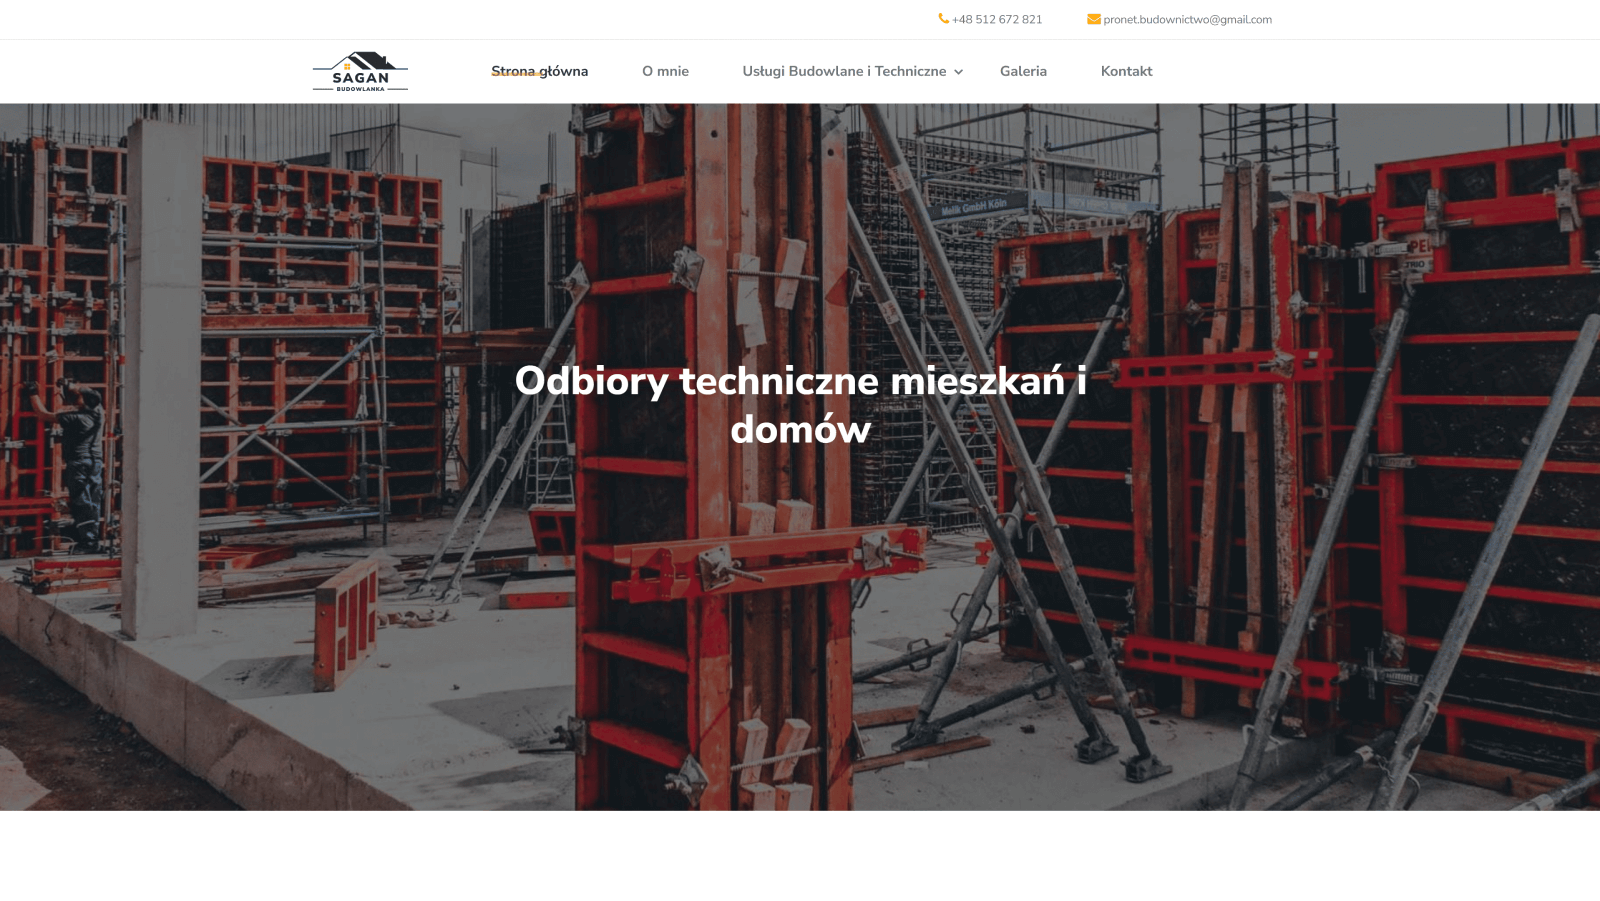Viewport: 1600px width, 901px height.
Task: Go to Strona główna
Action: pyautogui.click(x=540, y=71)
